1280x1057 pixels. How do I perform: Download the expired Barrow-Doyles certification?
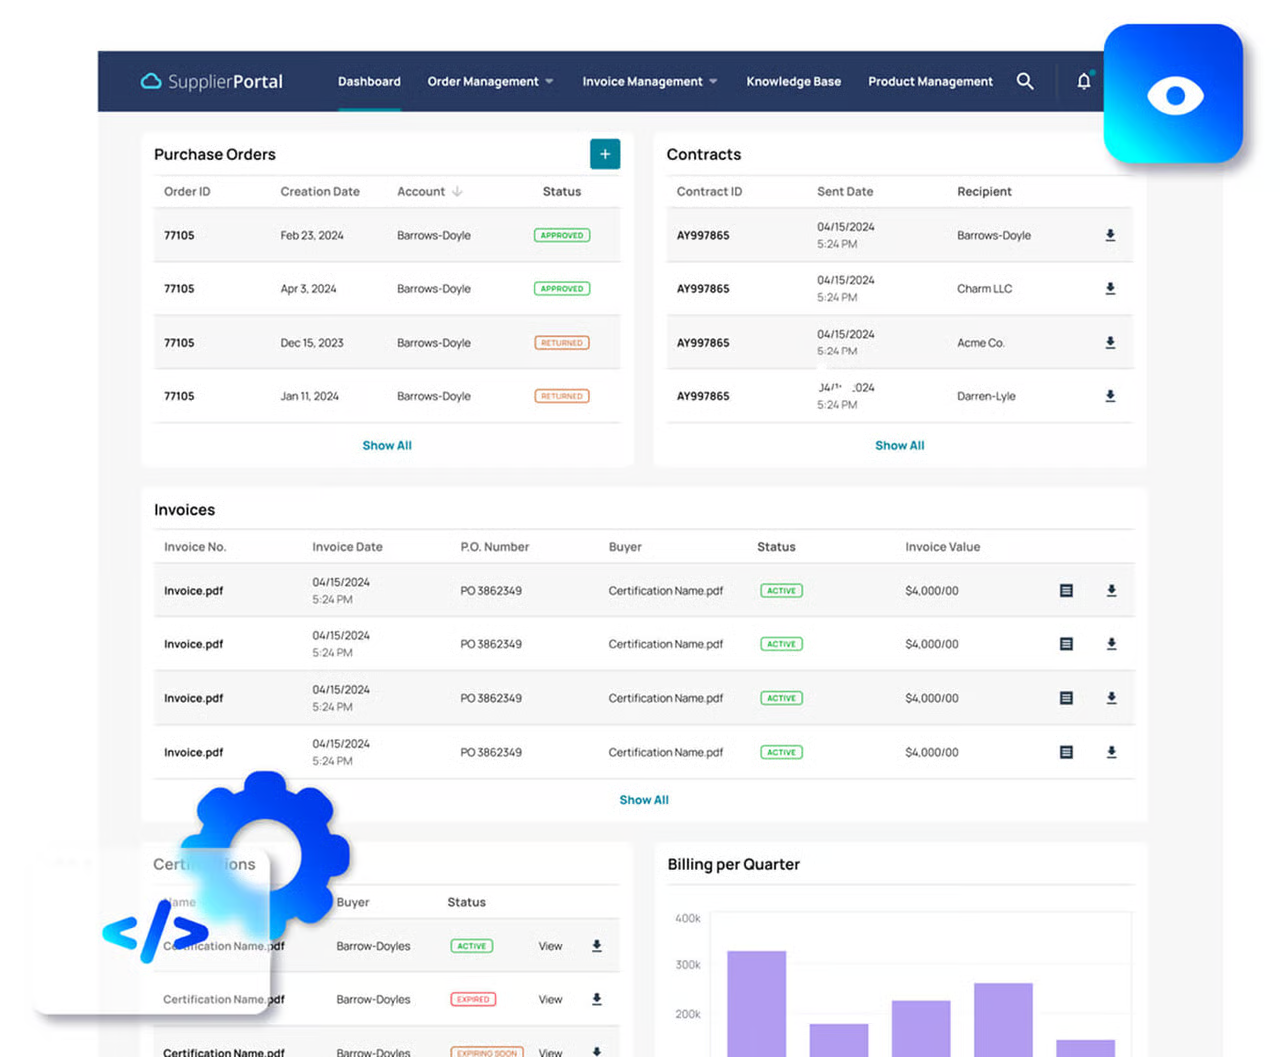[x=597, y=999]
